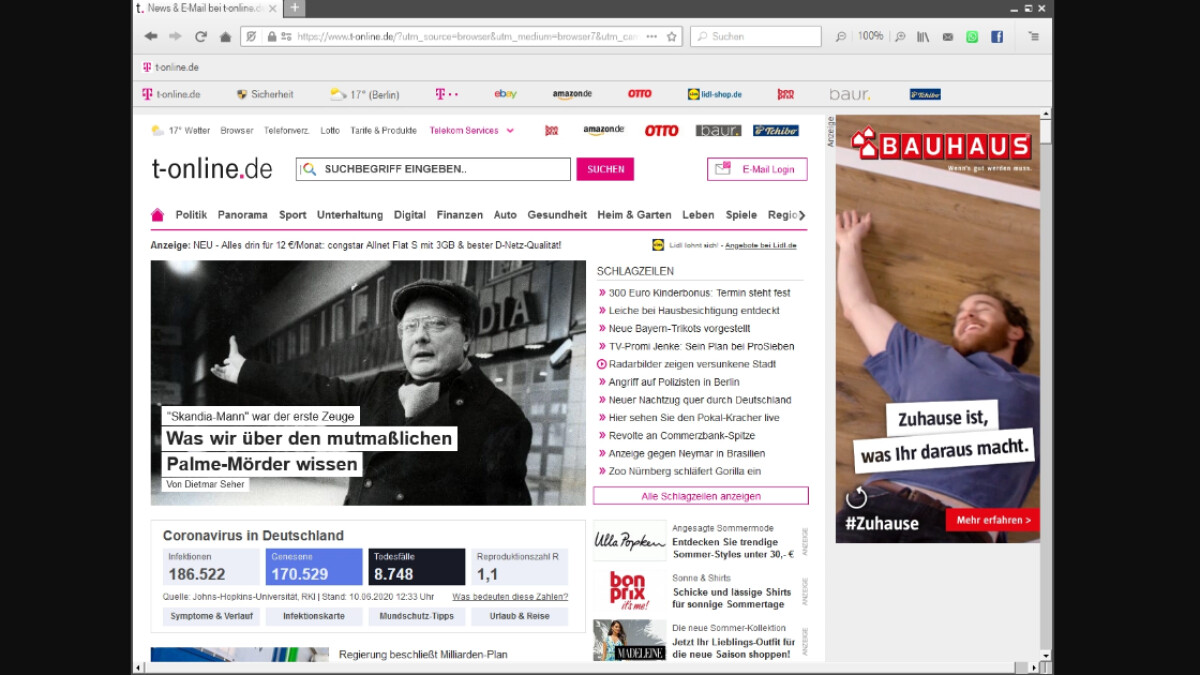Image resolution: width=1200 pixels, height=675 pixels.
Task: Click the OTTO logo on the page header
Action: point(661,130)
